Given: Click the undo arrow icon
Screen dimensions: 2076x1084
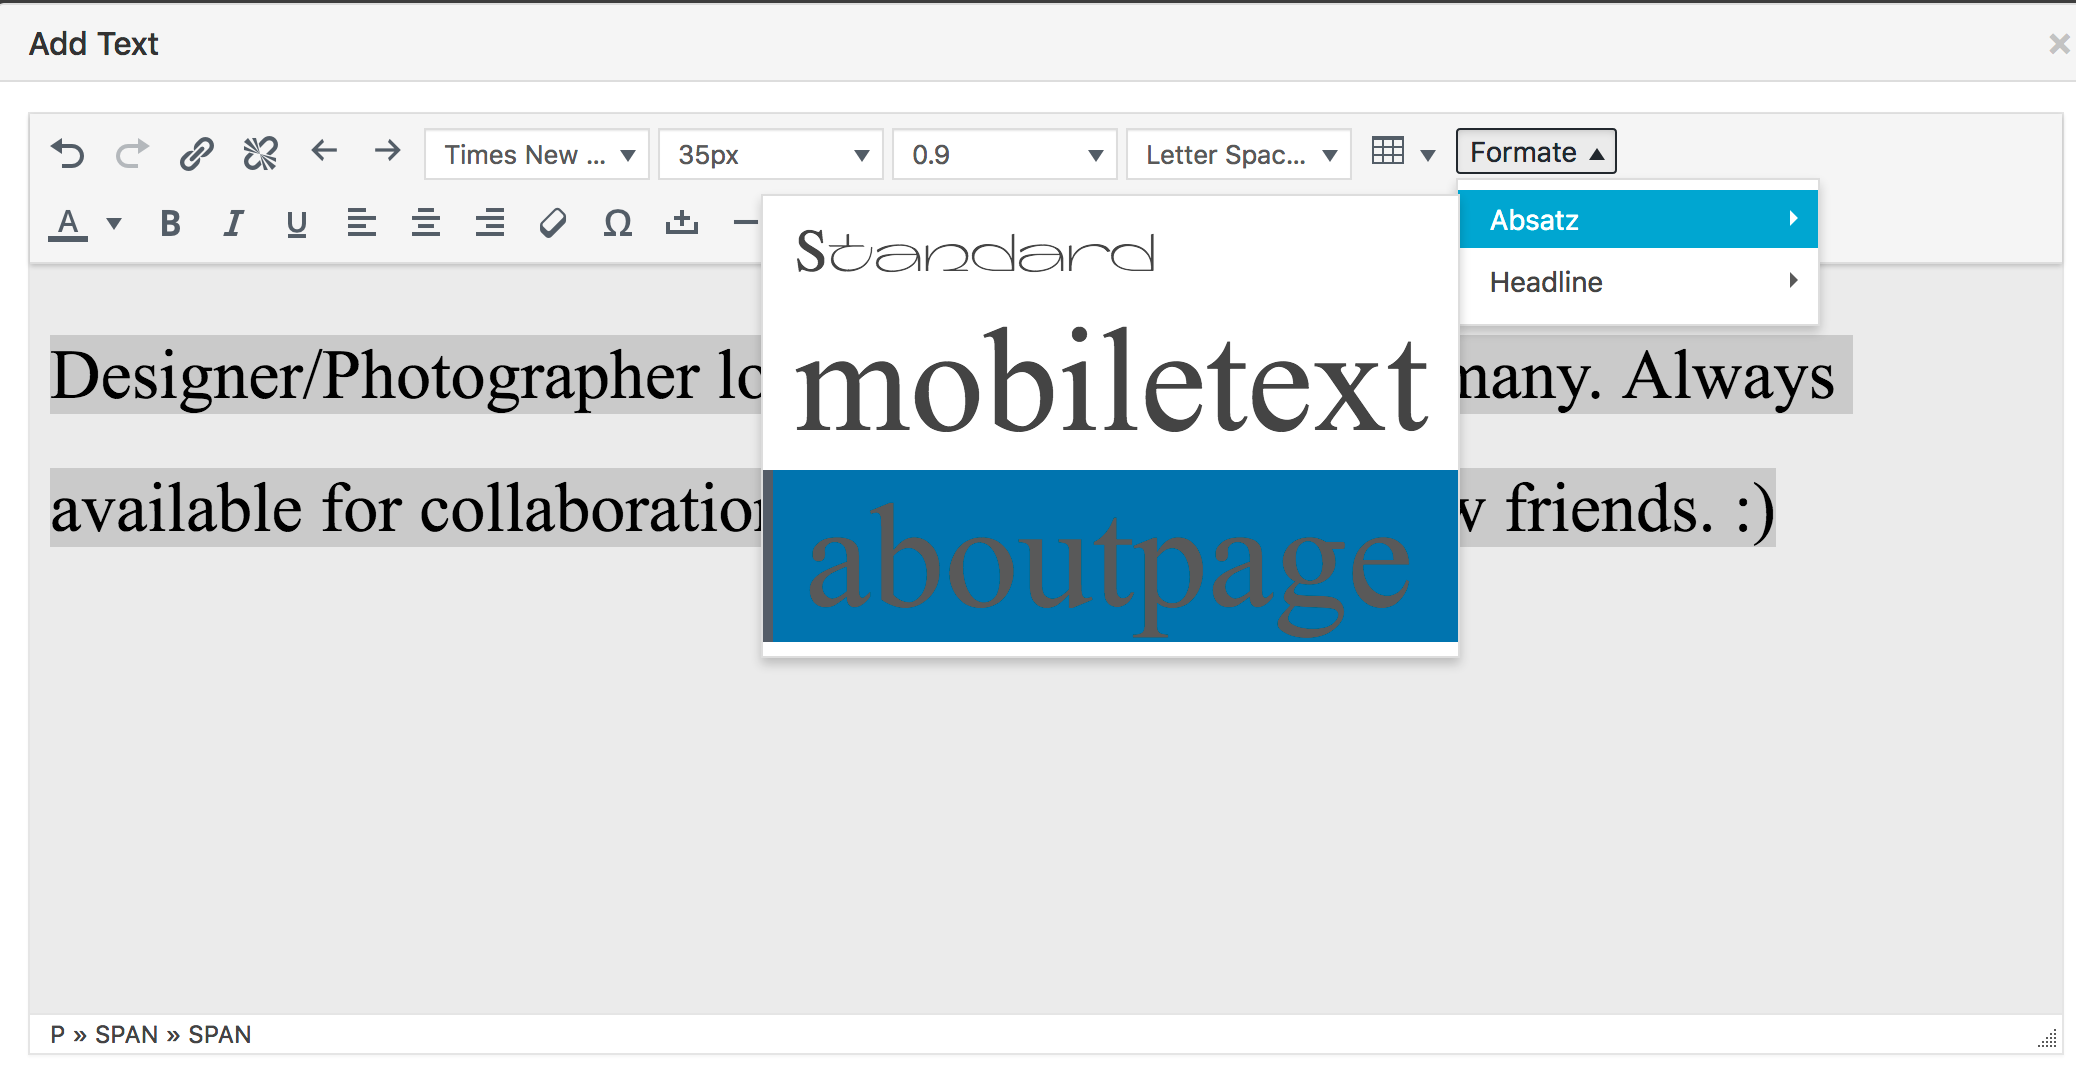Looking at the screenshot, I should [68, 154].
